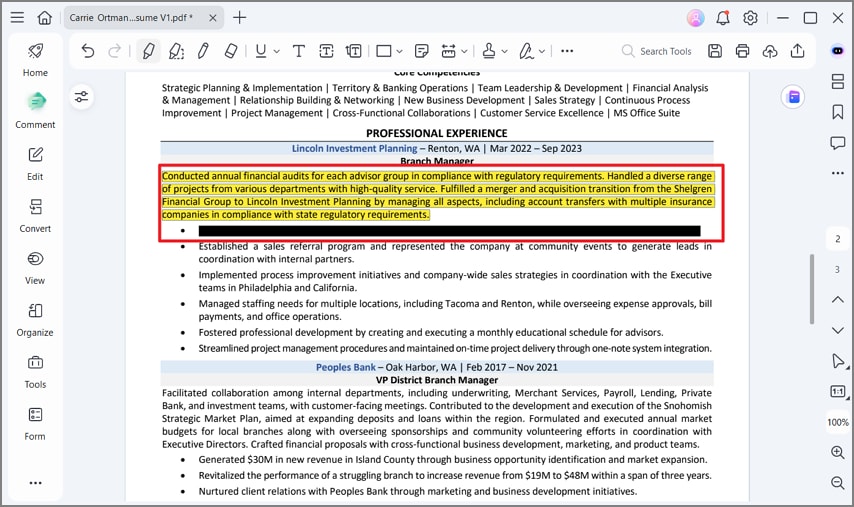The image size is (854, 507).
Task: Open the Tools panel
Action: click(x=35, y=372)
